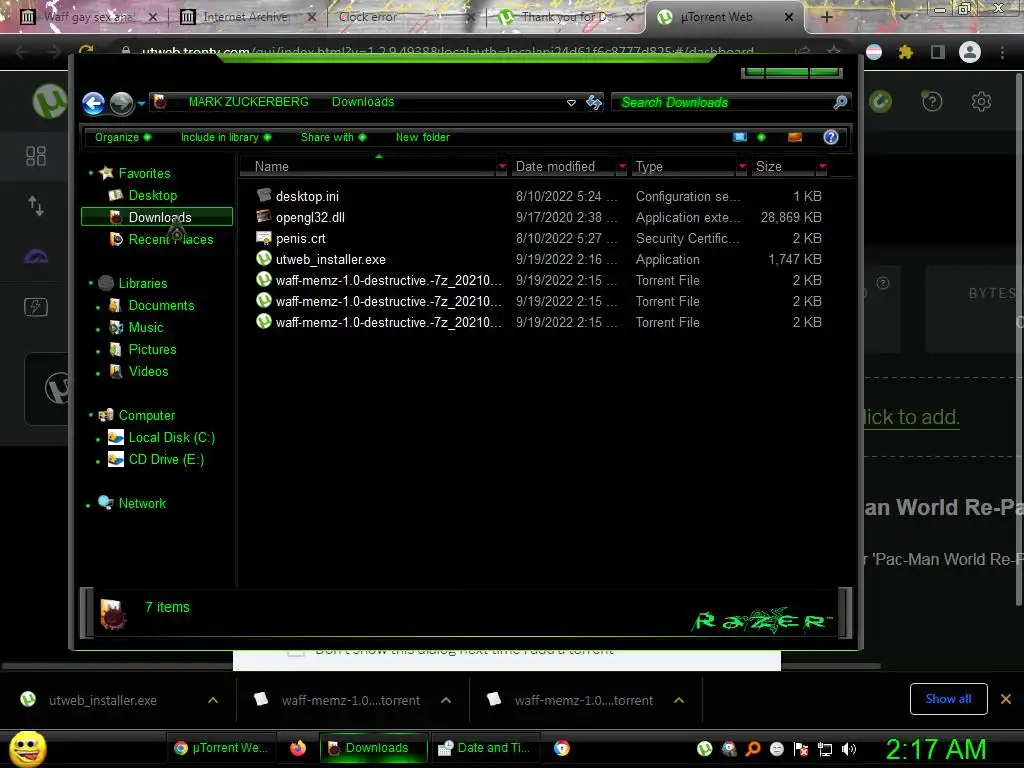Click the search magnifier icon
The height and width of the screenshot is (768, 1024).
pos(840,102)
